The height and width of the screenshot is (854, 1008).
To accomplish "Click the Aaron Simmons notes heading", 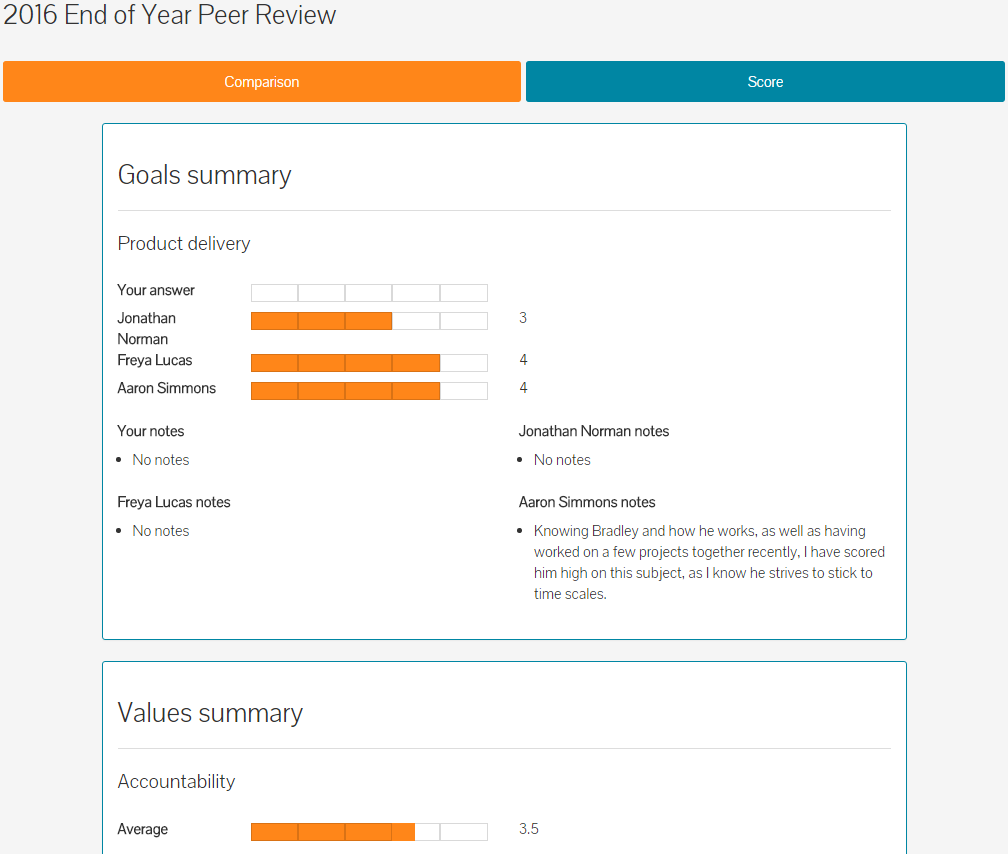I will (587, 502).
